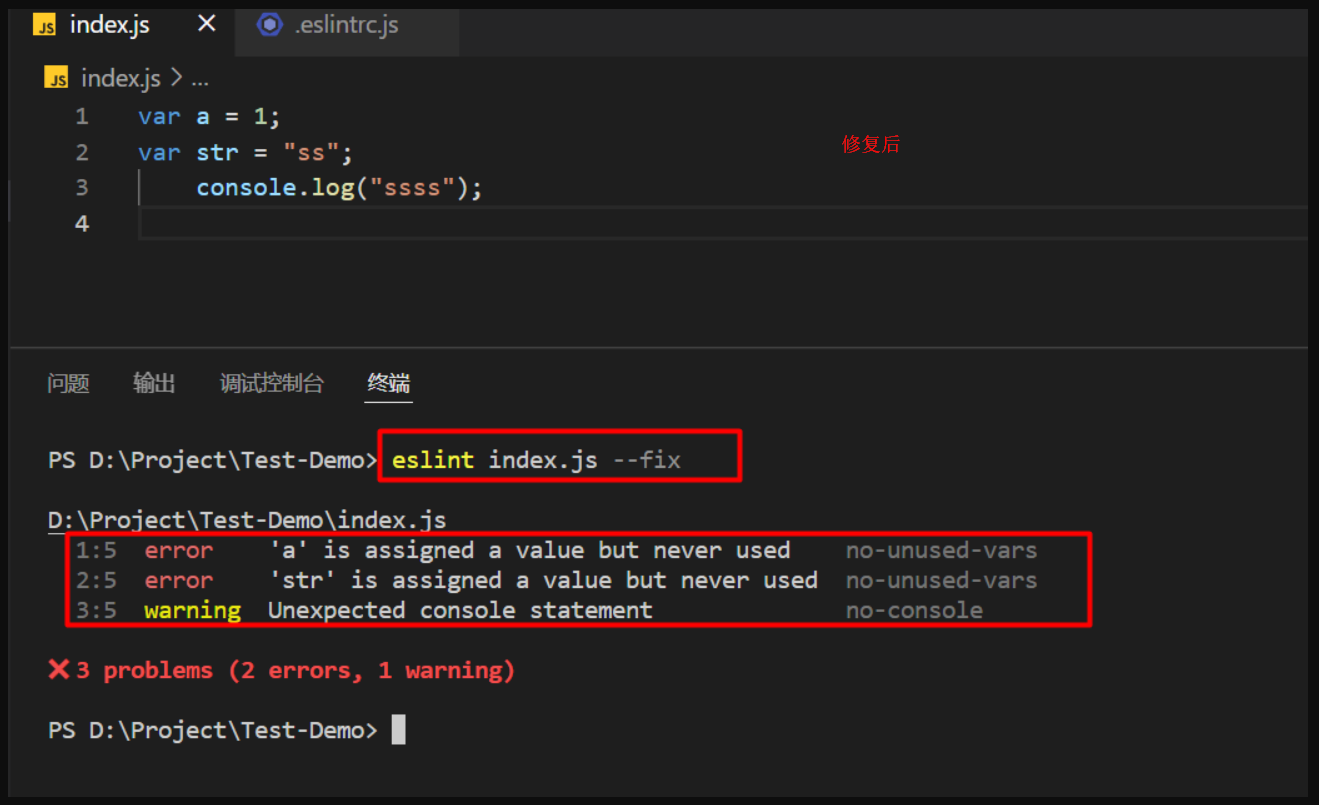1319x805 pixels.
Task: Open the .eslintrc.js tab
Action: coord(347,26)
